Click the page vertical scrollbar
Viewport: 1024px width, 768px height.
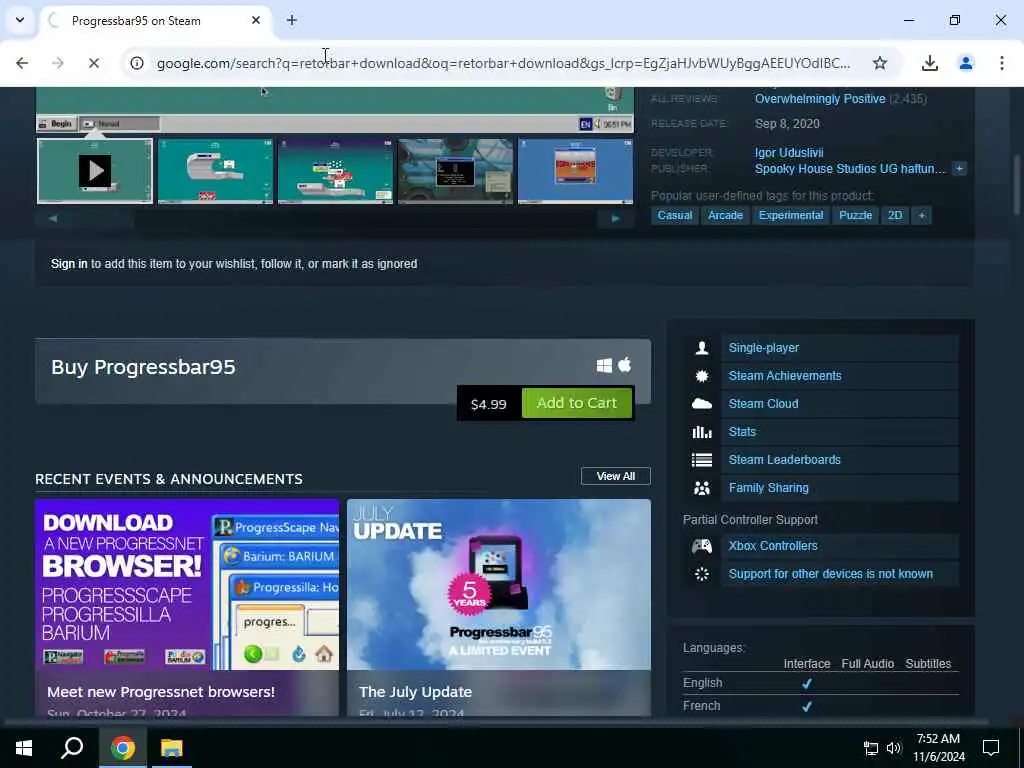point(1017,184)
